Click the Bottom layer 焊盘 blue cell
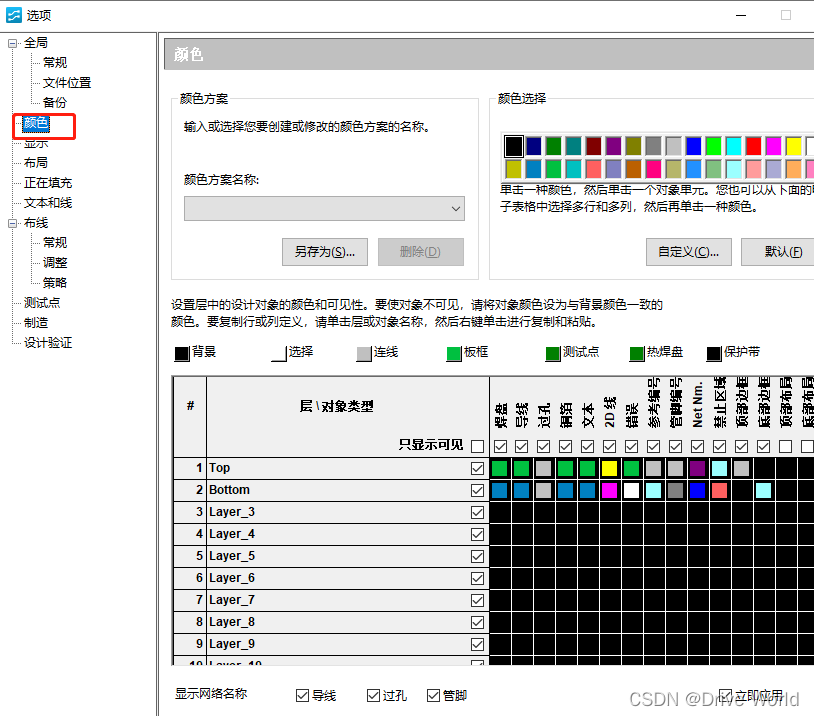The width and height of the screenshot is (814, 716). tap(499, 490)
